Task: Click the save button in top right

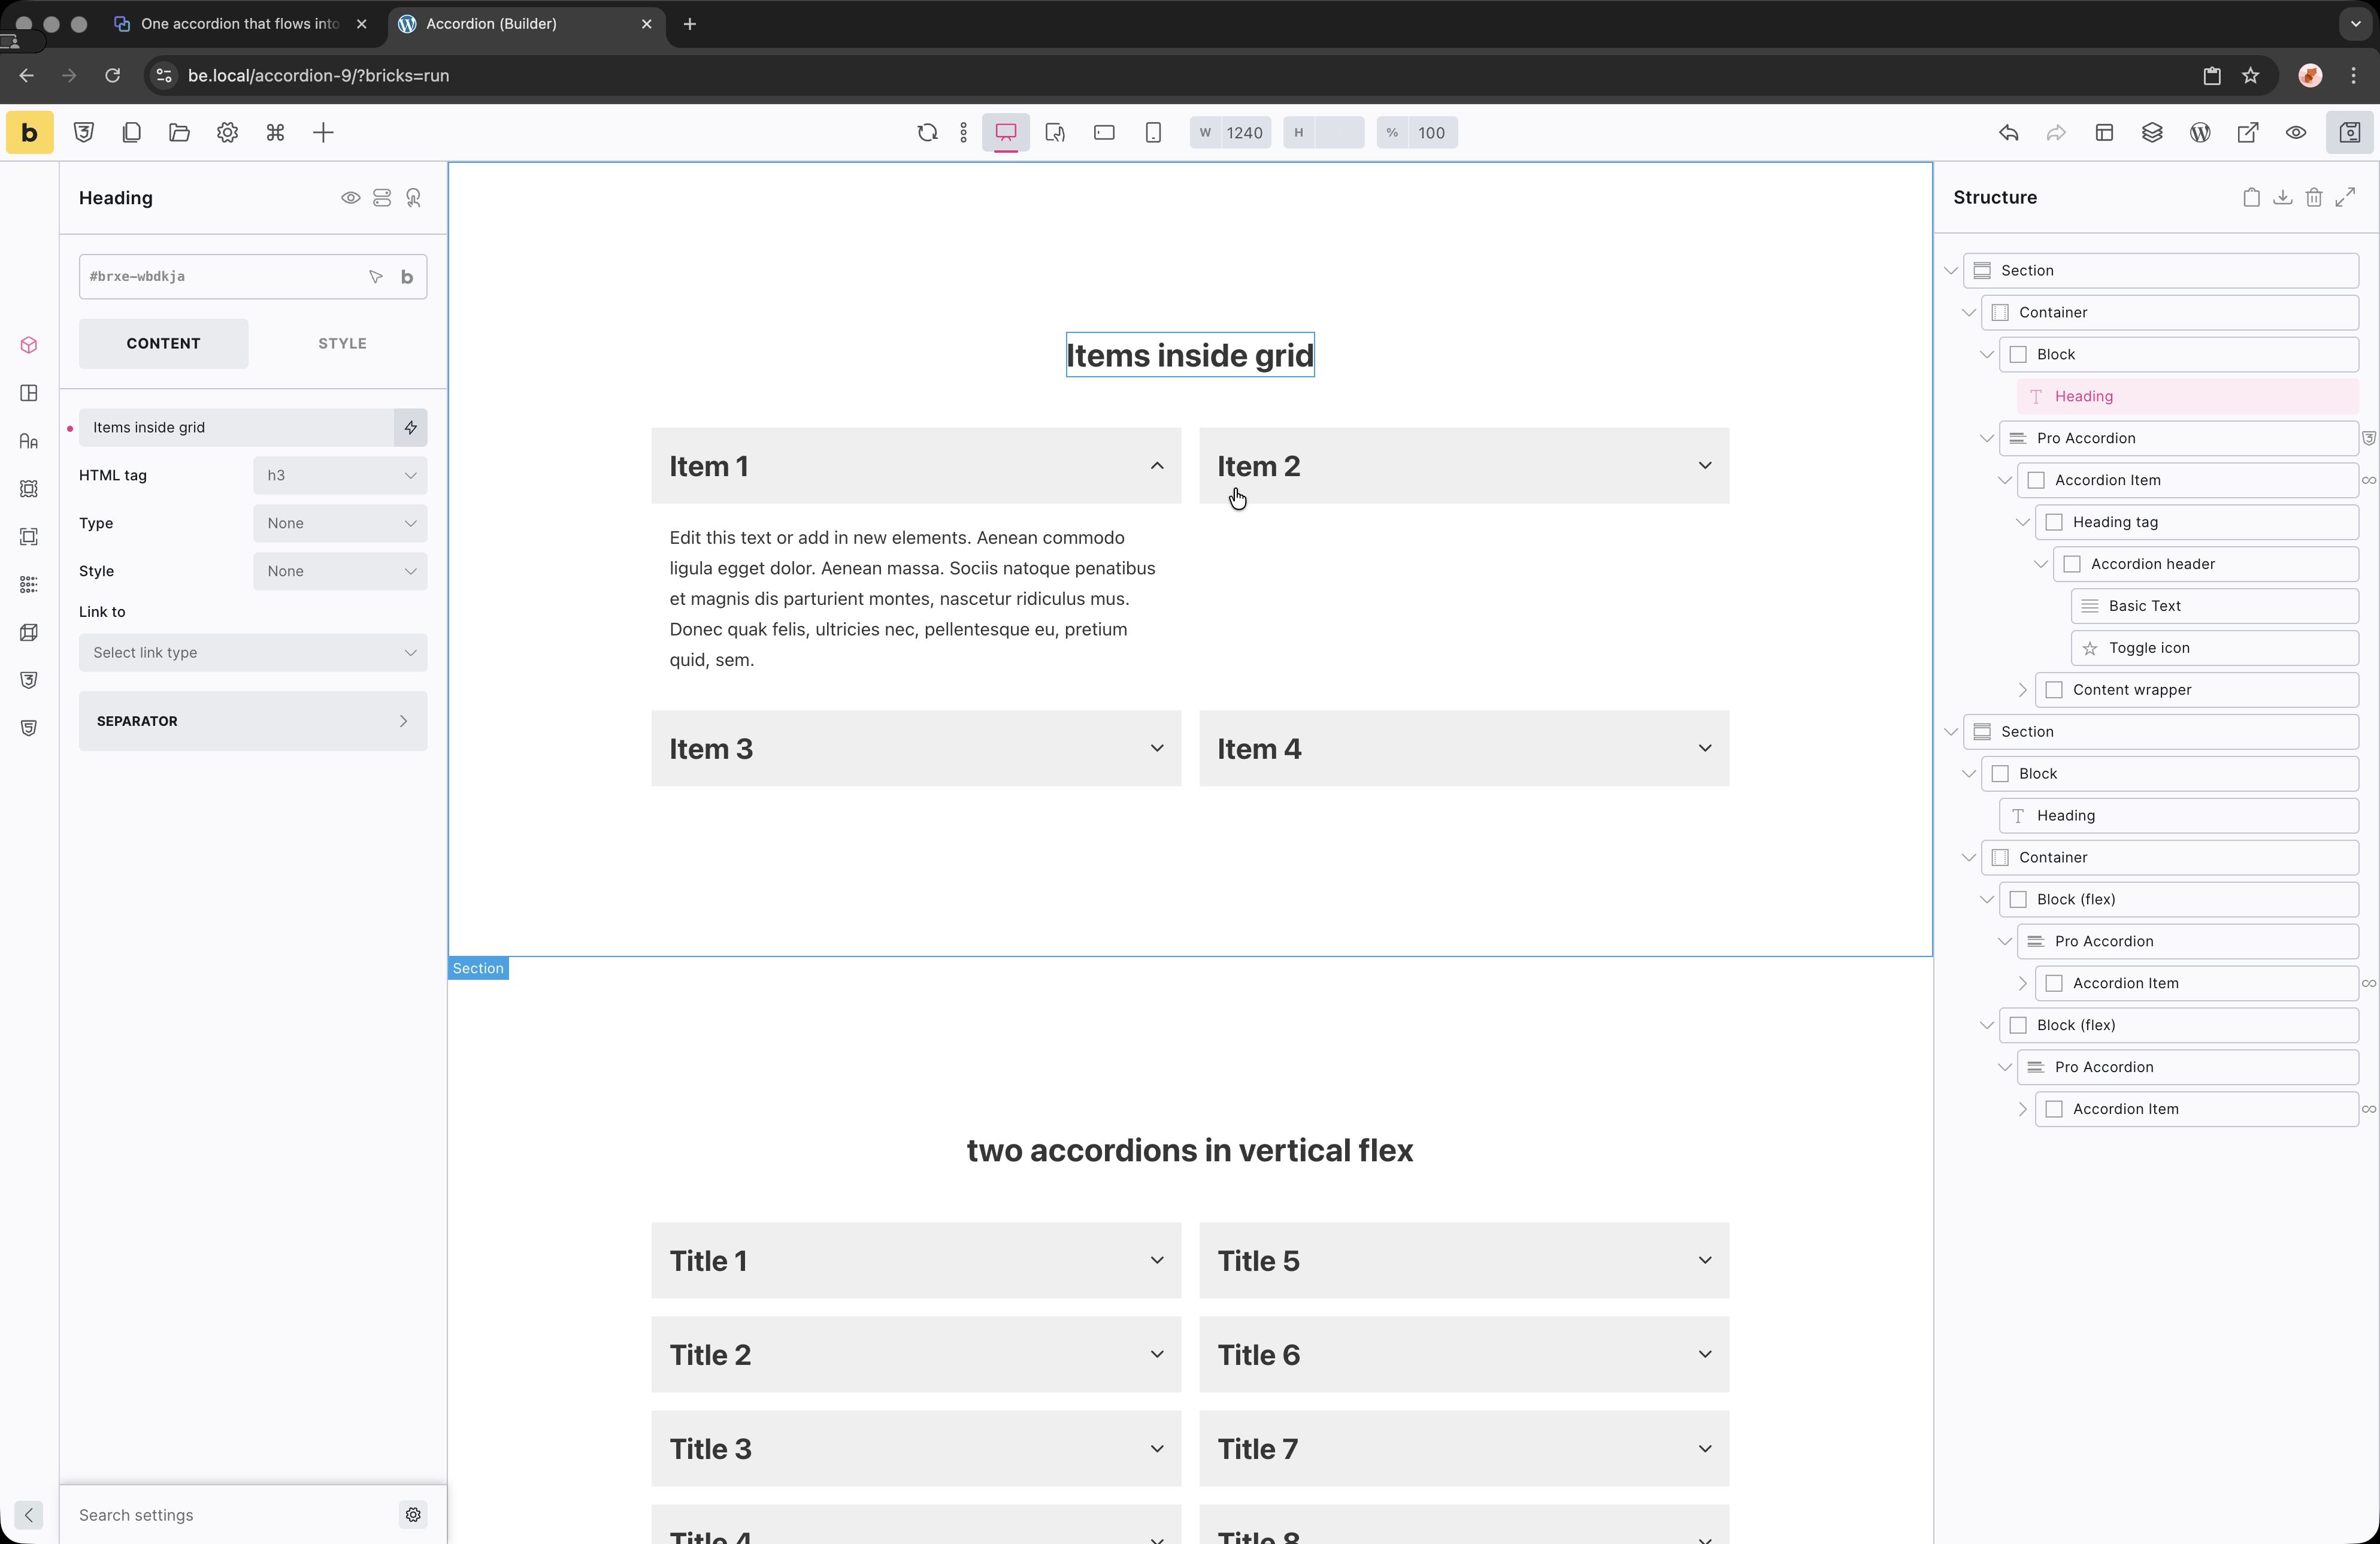Action: point(2350,133)
